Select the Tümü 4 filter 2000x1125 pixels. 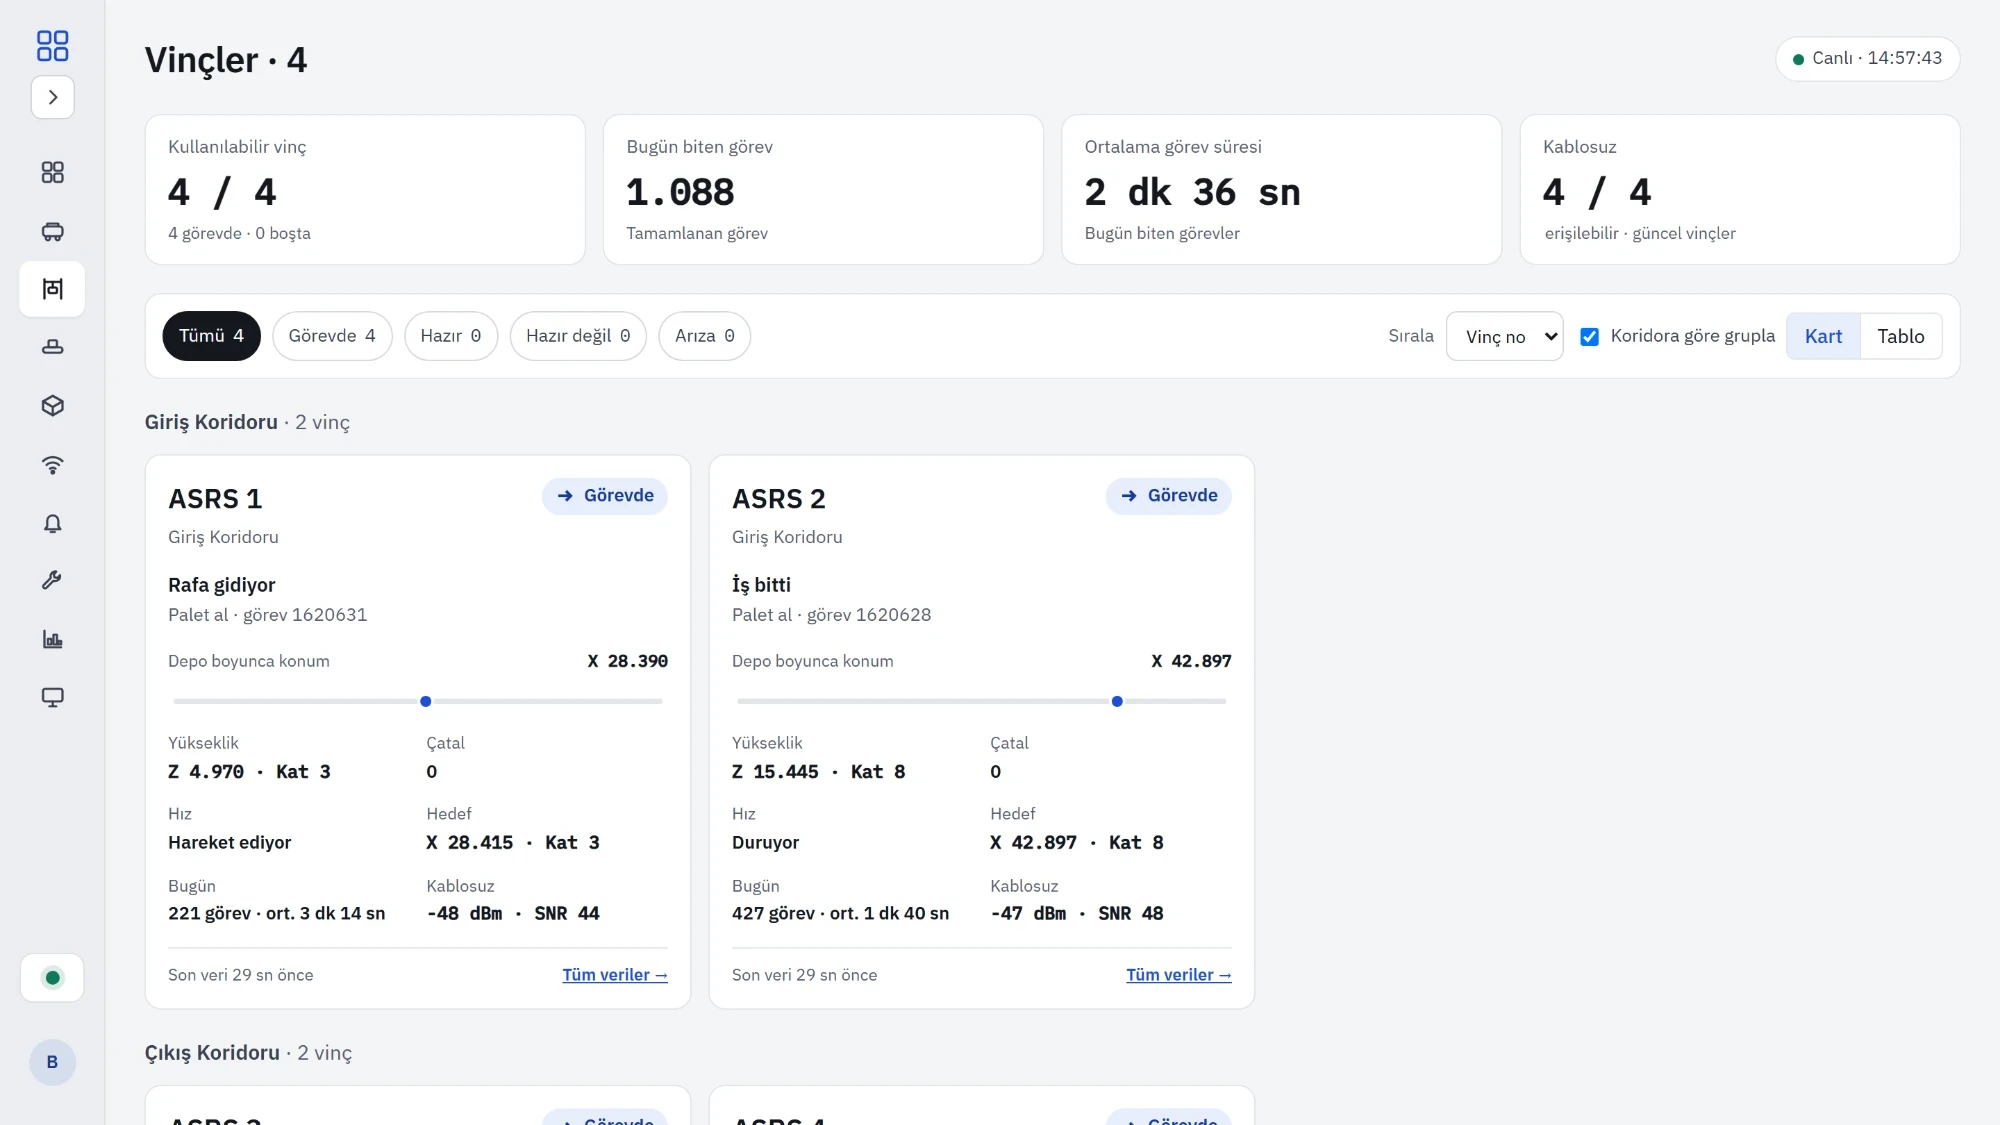pos(211,336)
